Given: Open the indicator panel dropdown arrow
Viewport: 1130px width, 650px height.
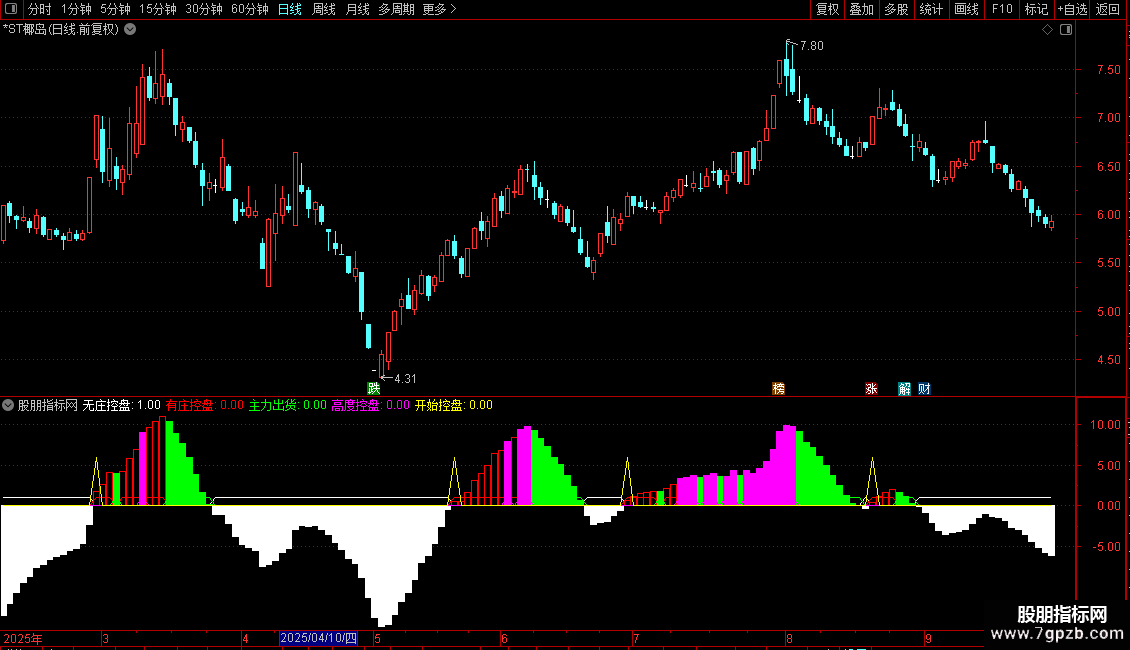Looking at the screenshot, I should coord(8,405).
